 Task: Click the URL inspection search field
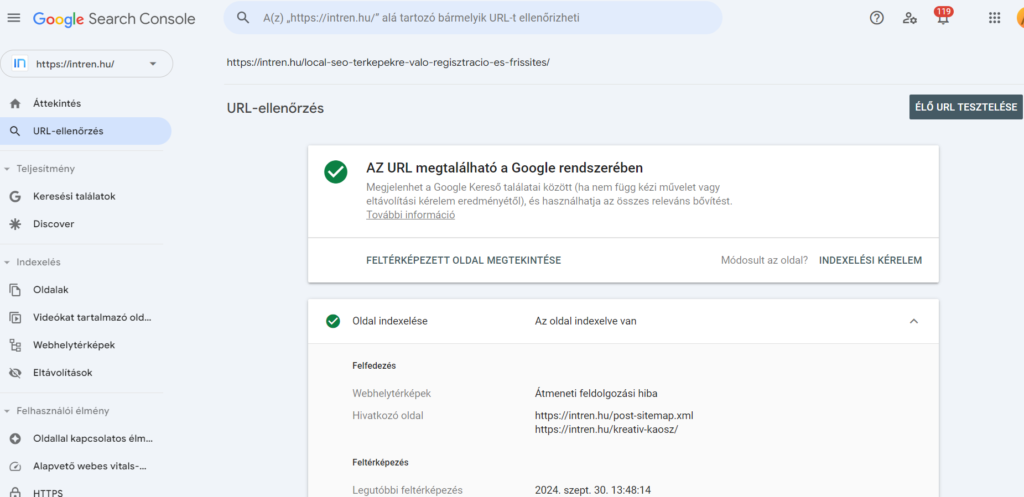click(x=473, y=18)
